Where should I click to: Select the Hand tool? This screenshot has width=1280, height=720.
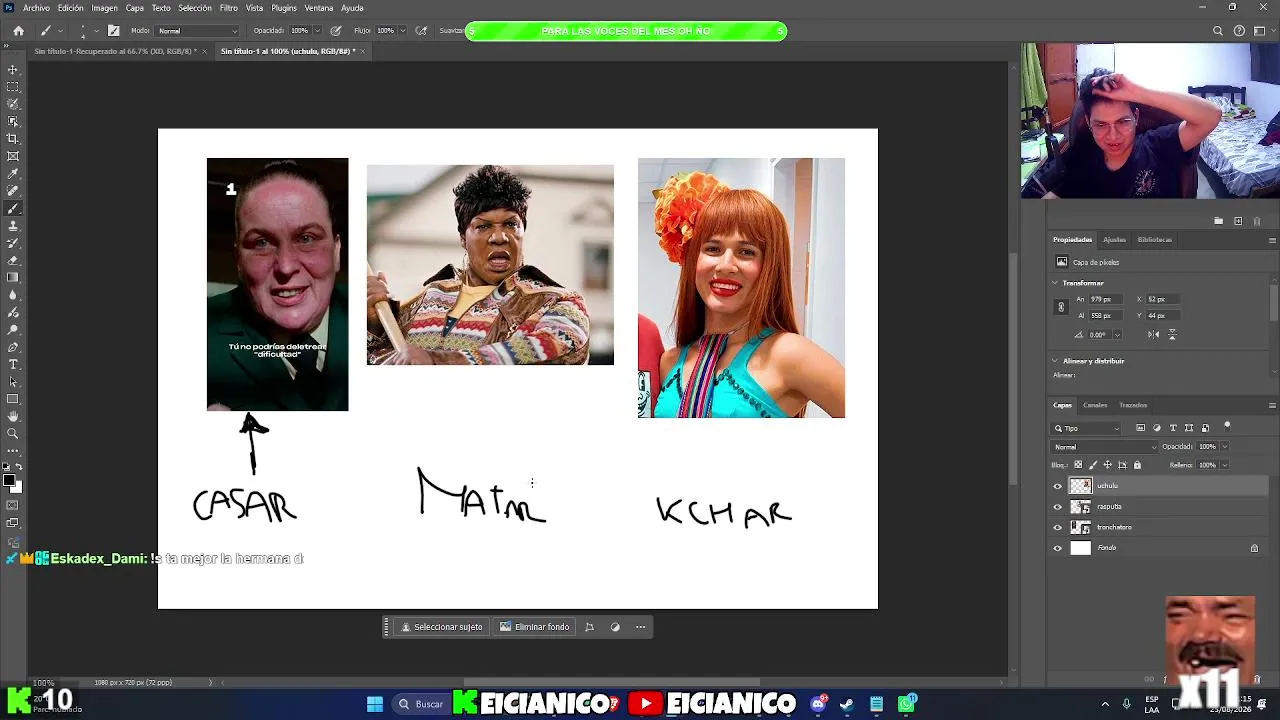tap(13, 416)
